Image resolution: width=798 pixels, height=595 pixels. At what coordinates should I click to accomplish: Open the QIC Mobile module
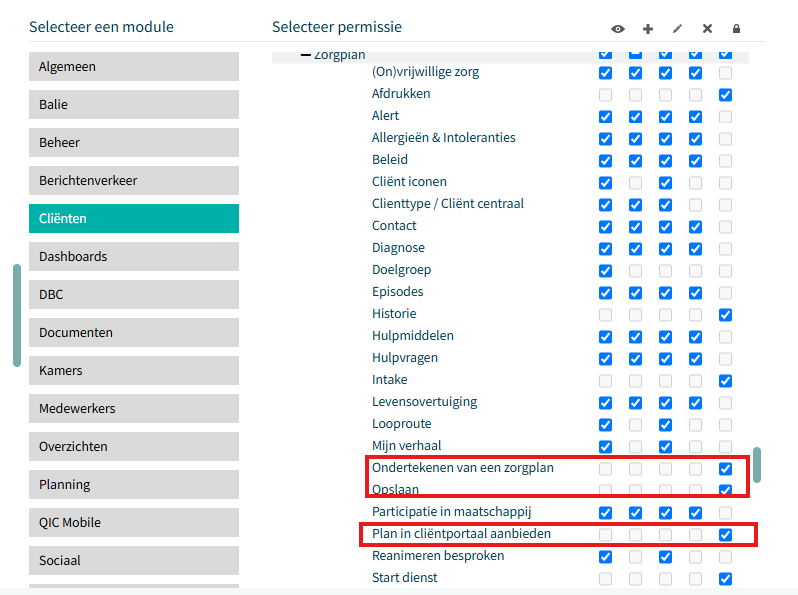pyautogui.click(x=134, y=522)
